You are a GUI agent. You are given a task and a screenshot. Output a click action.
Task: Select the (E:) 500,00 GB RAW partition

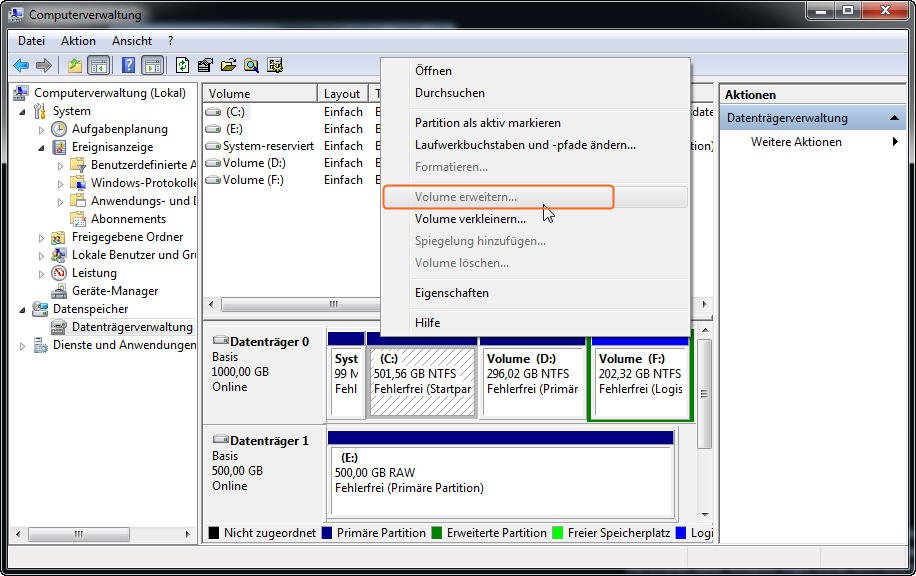tap(502, 481)
